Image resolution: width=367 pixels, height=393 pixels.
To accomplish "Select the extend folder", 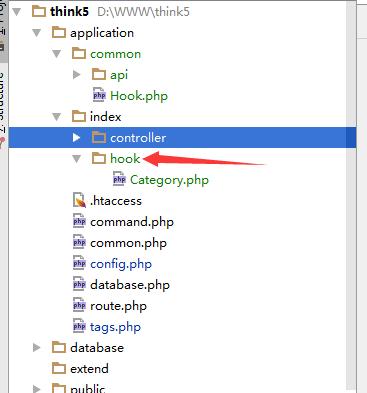I will [89, 369].
